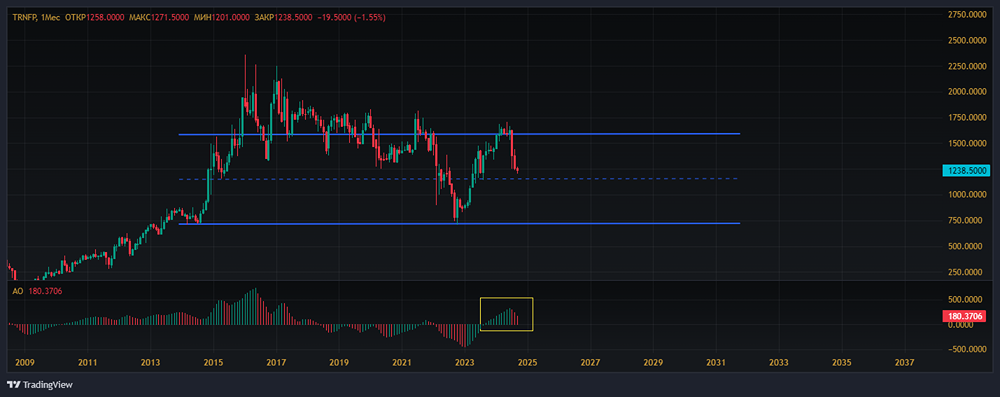Click the 2029 label on time axis
The image size is (1000, 397).
click(x=653, y=363)
